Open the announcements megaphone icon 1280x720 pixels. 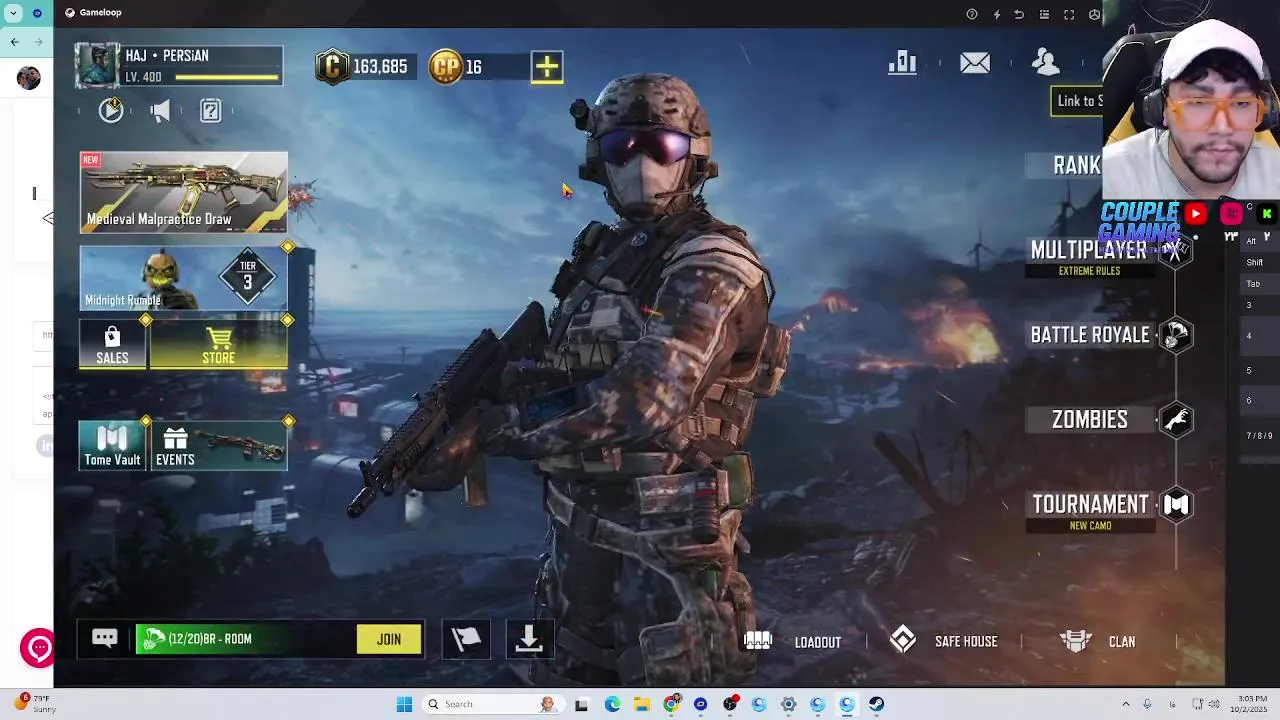[x=160, y=111]
